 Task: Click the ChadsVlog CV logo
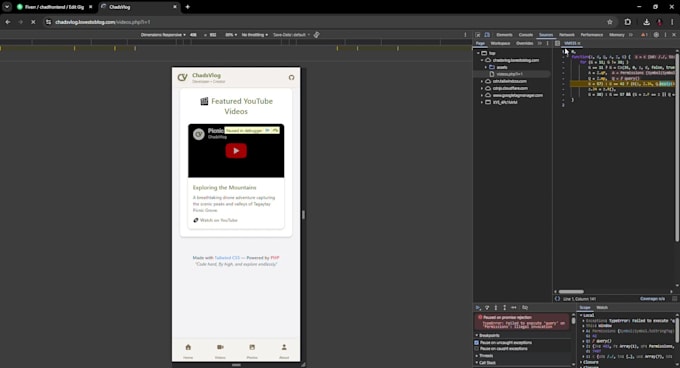pyautogui.click(x=182, y=78)
